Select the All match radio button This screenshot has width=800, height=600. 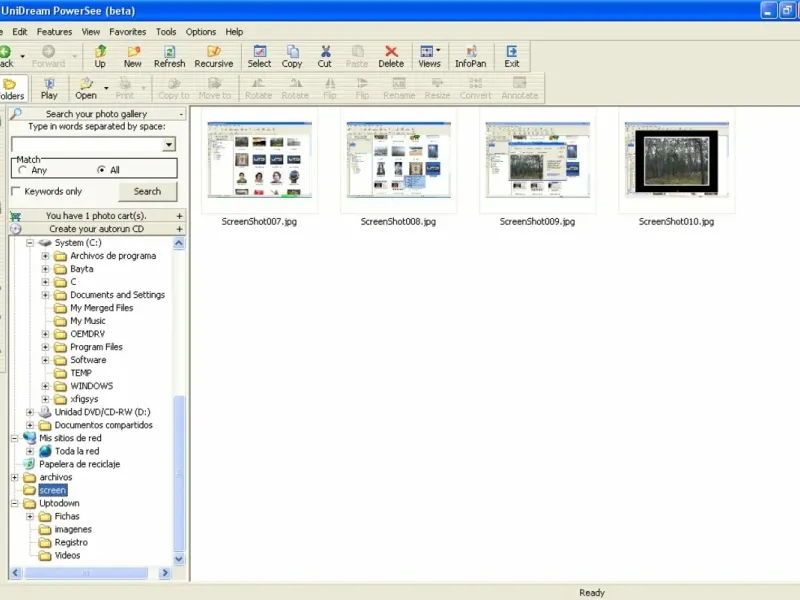point(101,171)
